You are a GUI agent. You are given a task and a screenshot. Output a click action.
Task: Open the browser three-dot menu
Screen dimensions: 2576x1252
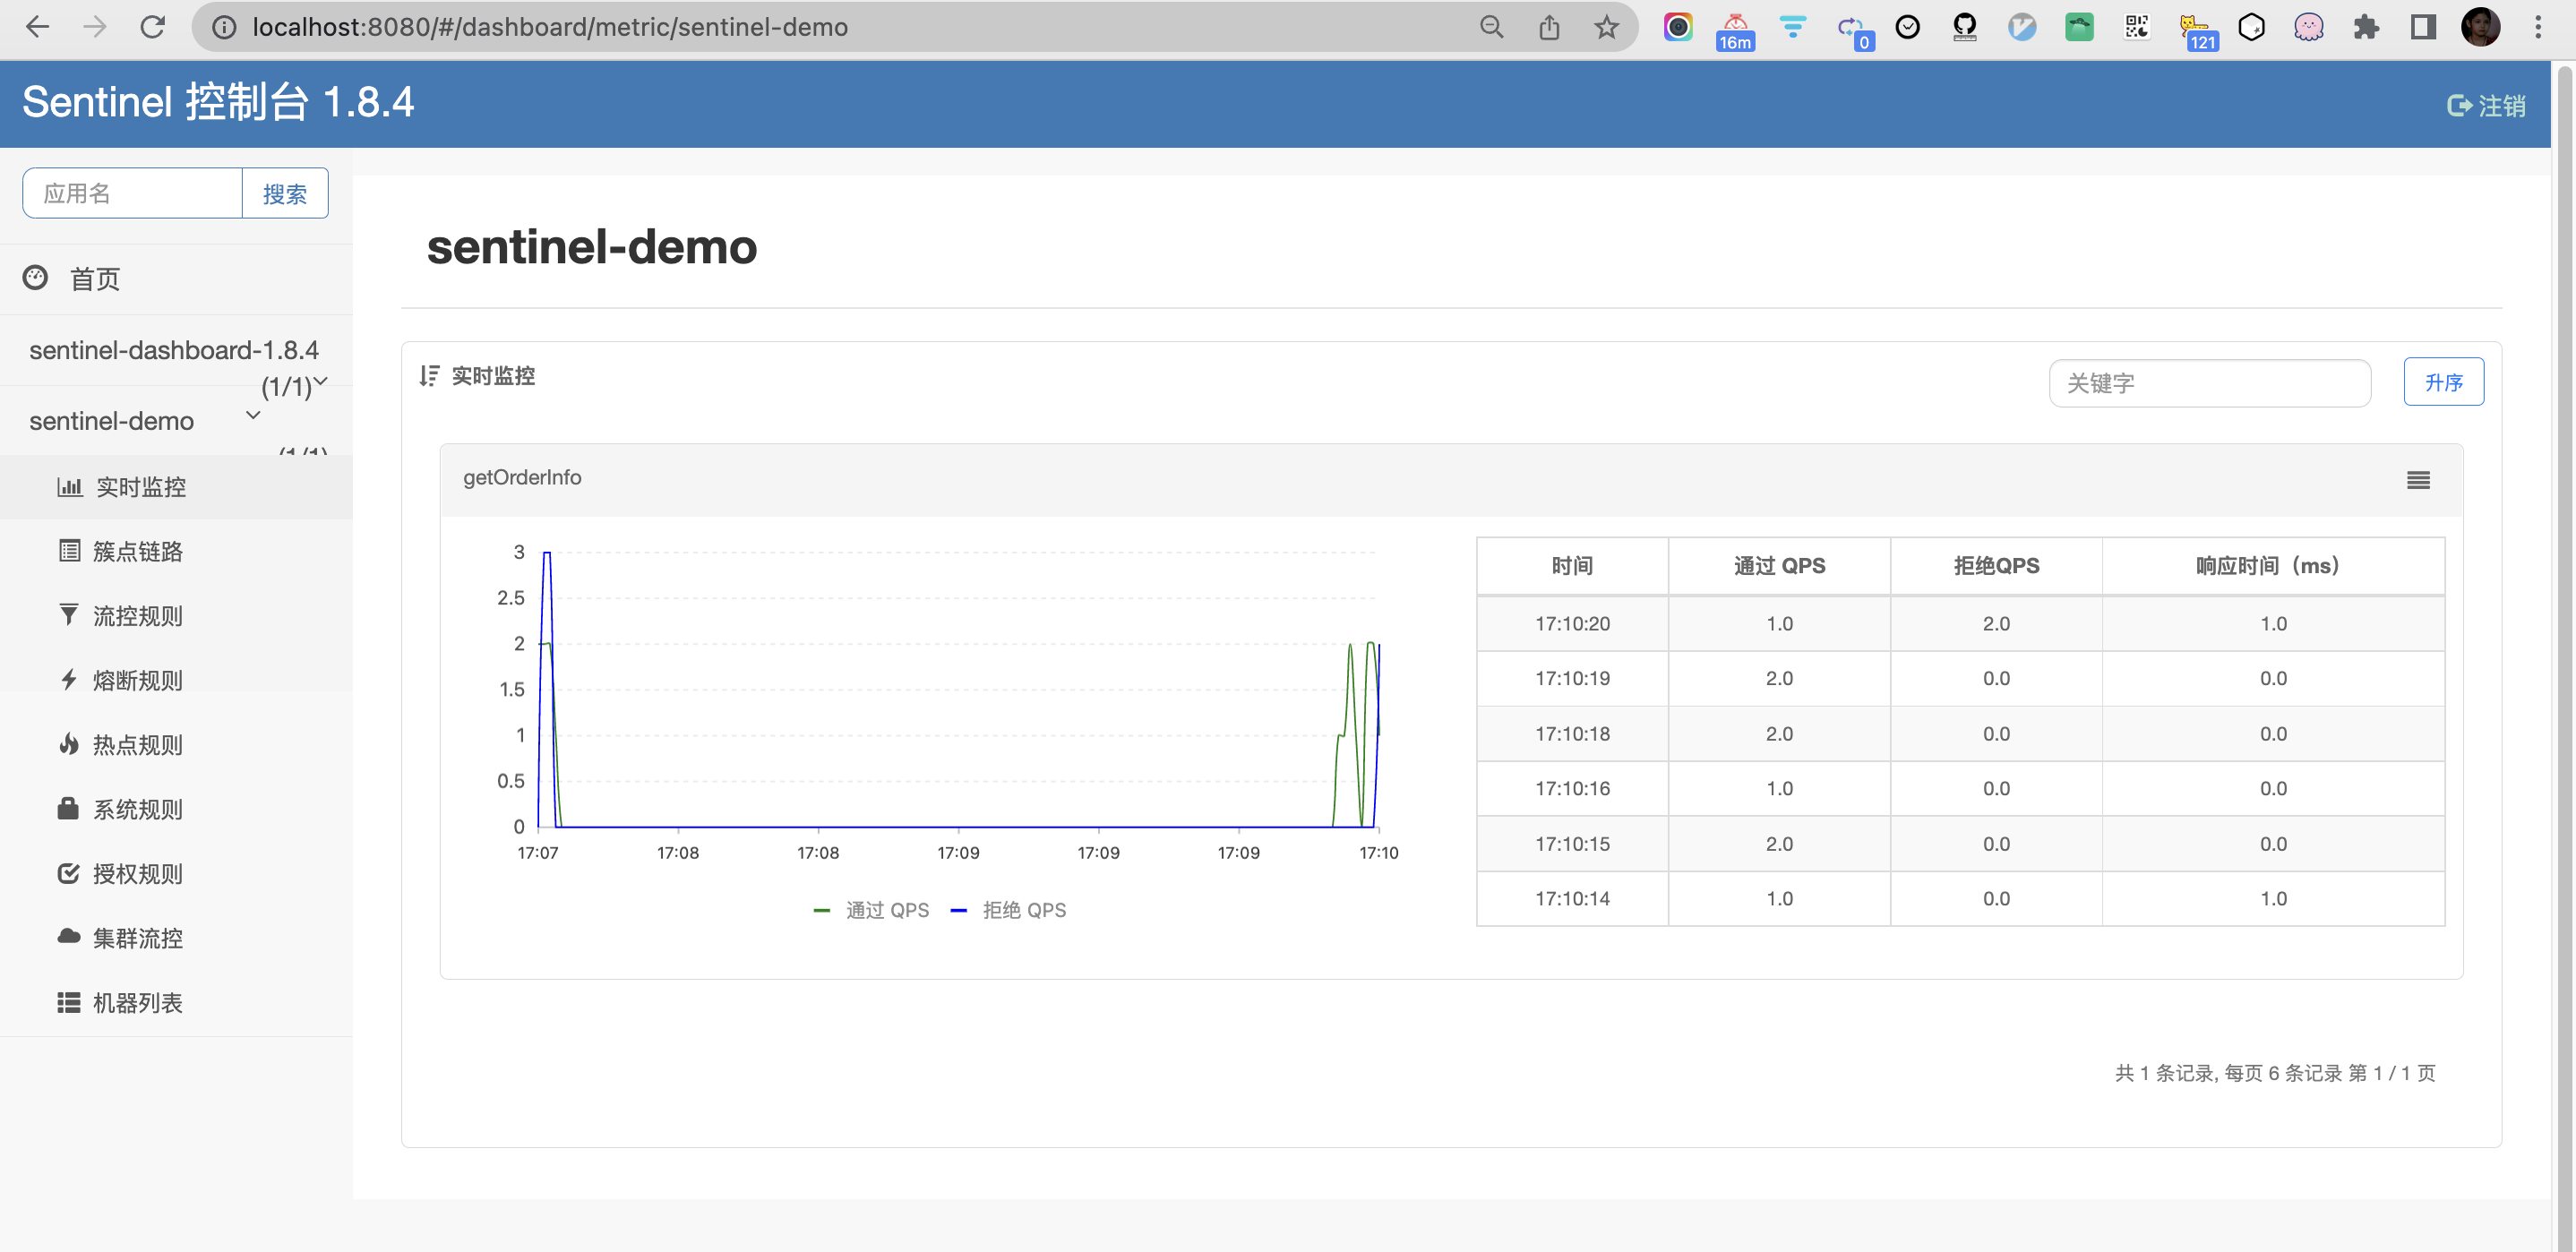2537,27
